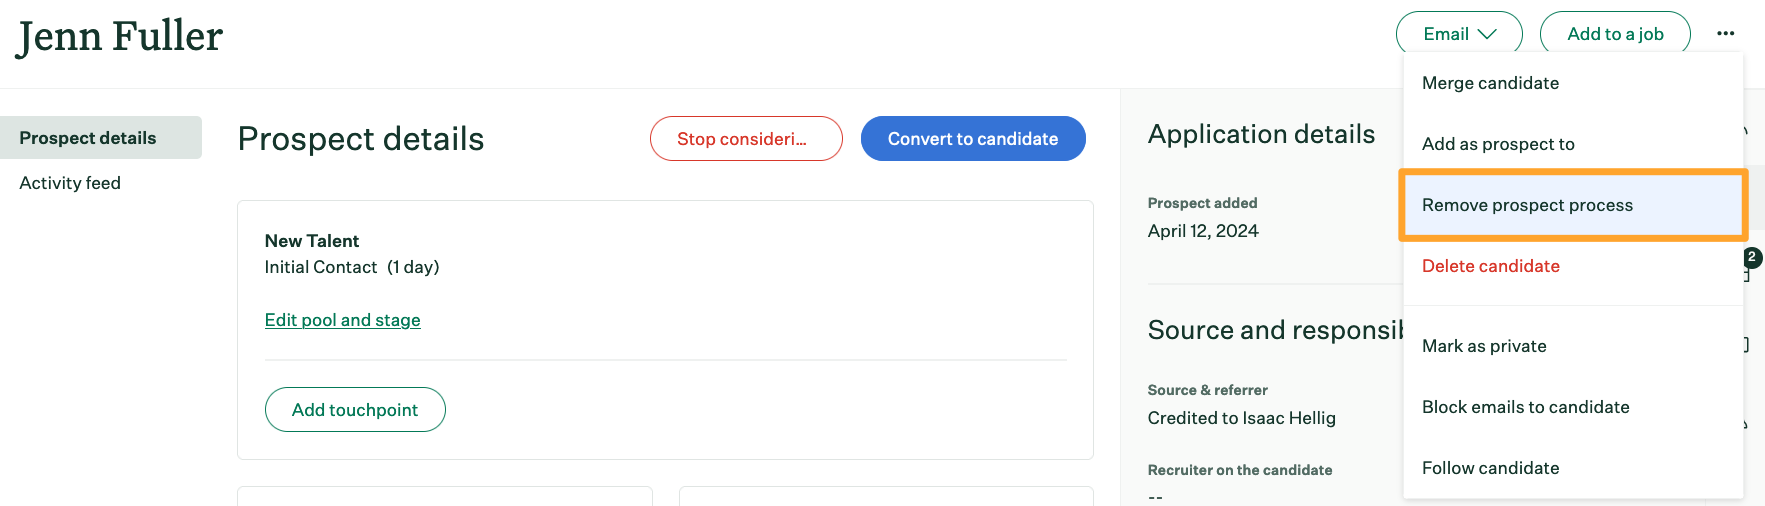Image resolution: width=1765 pixels, height=506 pixels.
Task: Click the Add to a job button
Action: click(x=1615, y=34)
